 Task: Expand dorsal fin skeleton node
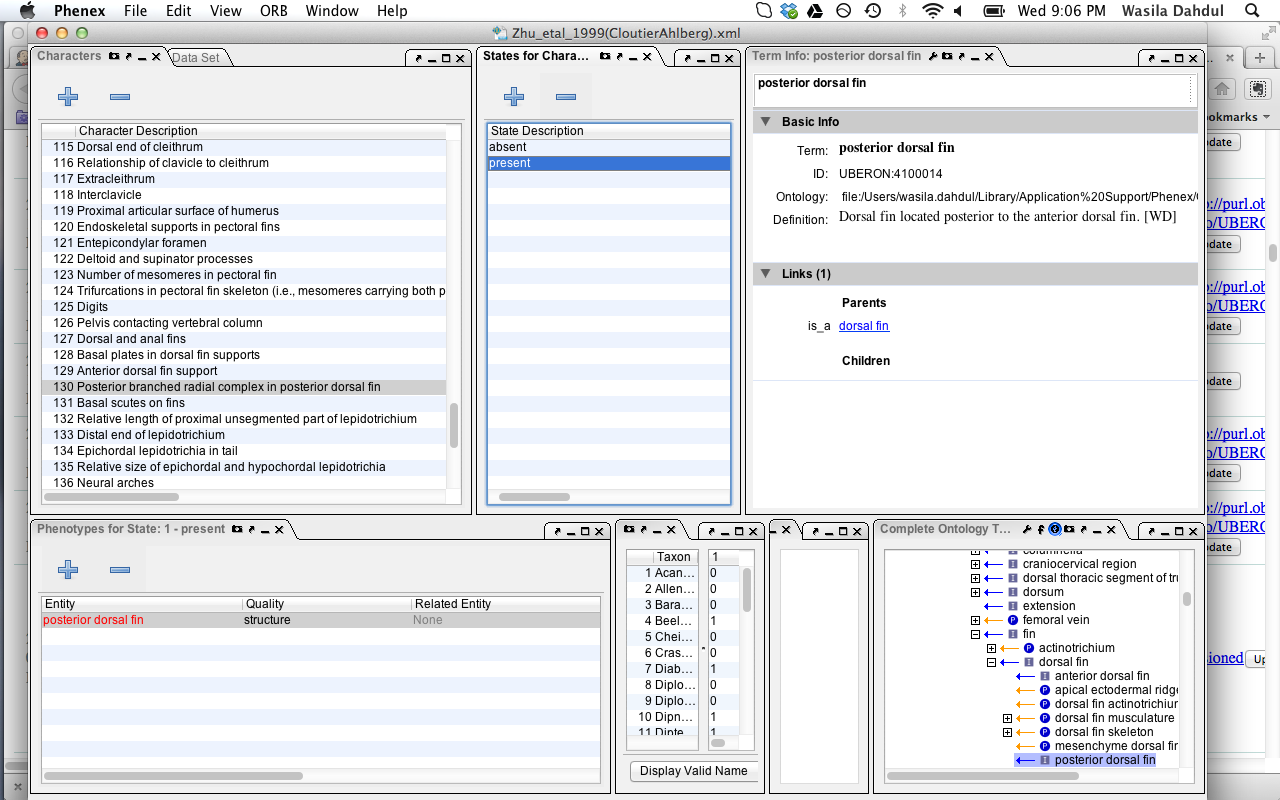(x=1007, y=732)
